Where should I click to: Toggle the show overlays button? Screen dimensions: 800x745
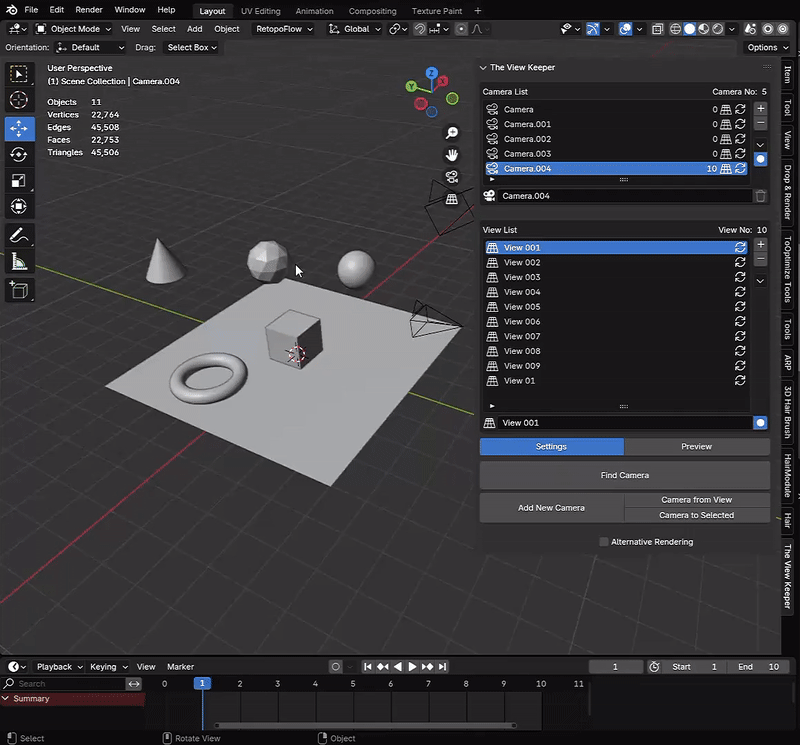tap(626, 29)
